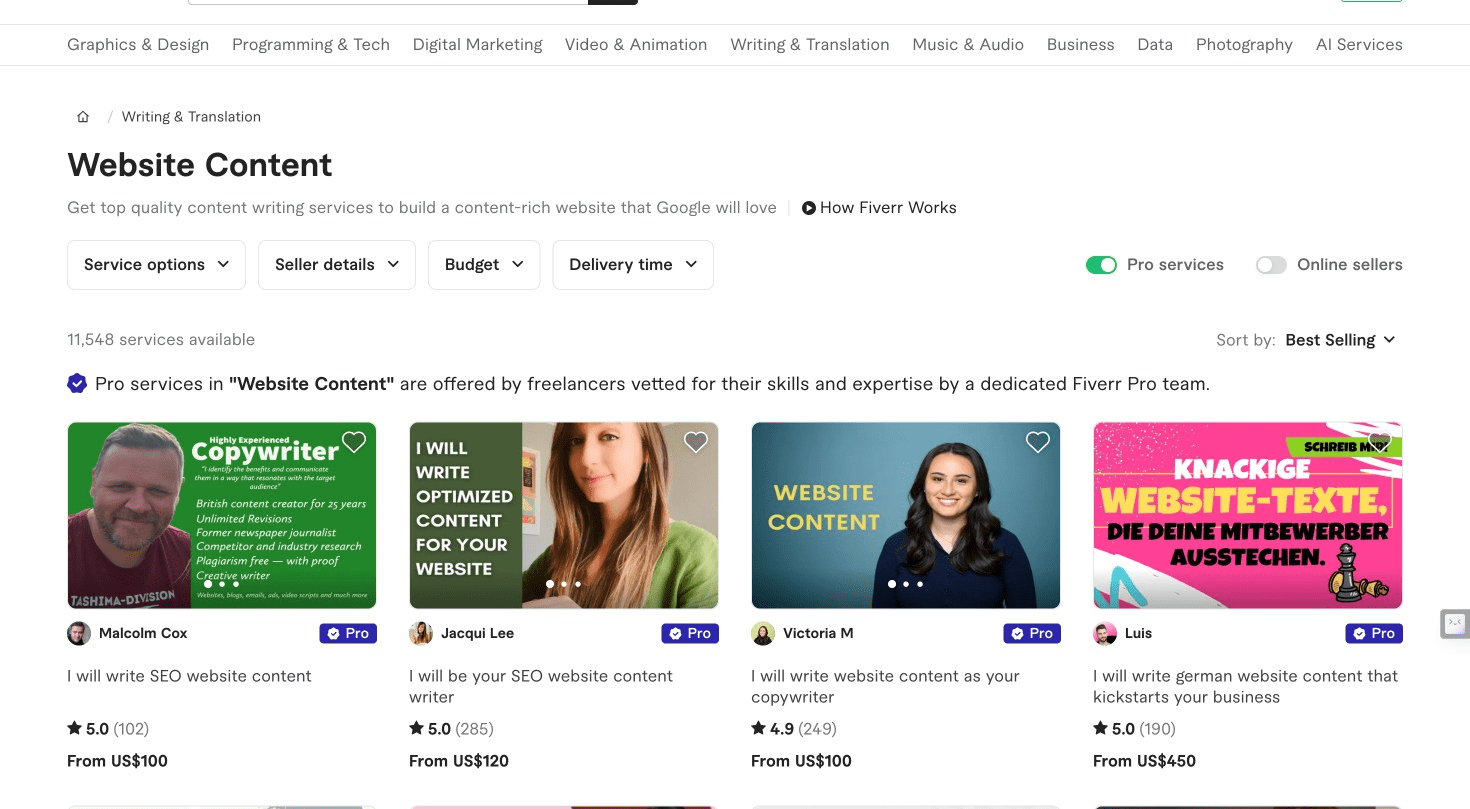Open 'write website content as your copywriter' gig

[x=885, y=687]
